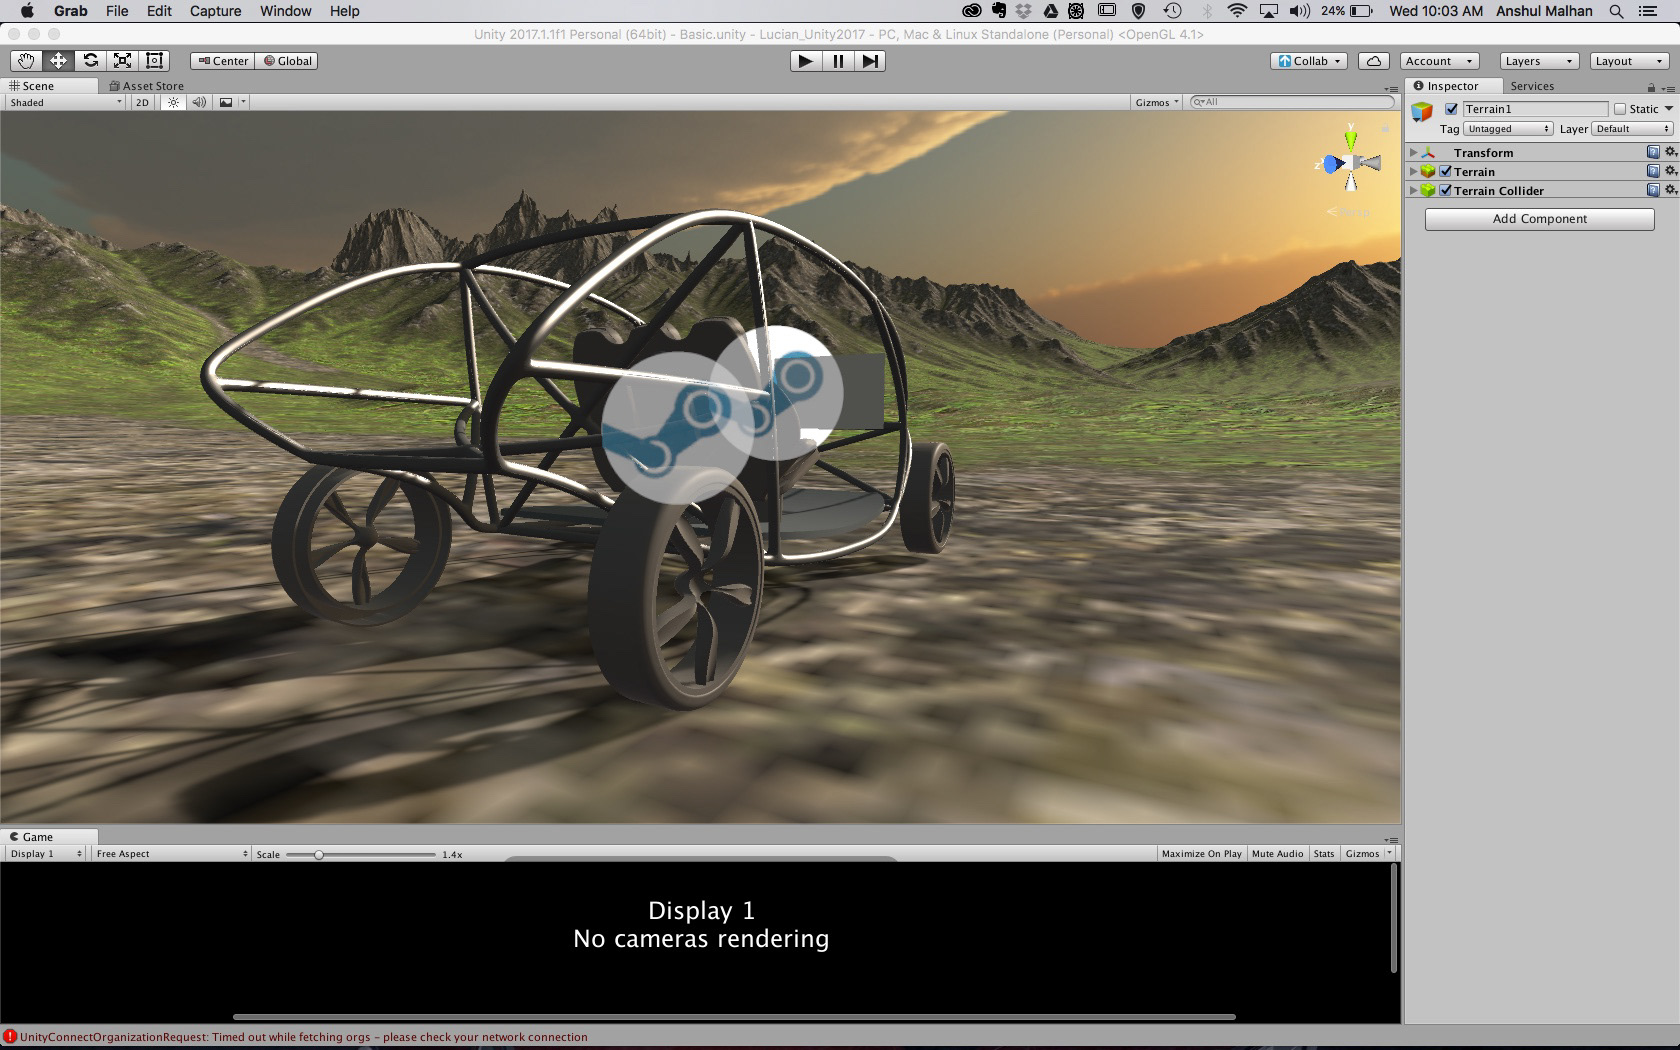
Task: Select the Move tool
Action: point(58,61)
